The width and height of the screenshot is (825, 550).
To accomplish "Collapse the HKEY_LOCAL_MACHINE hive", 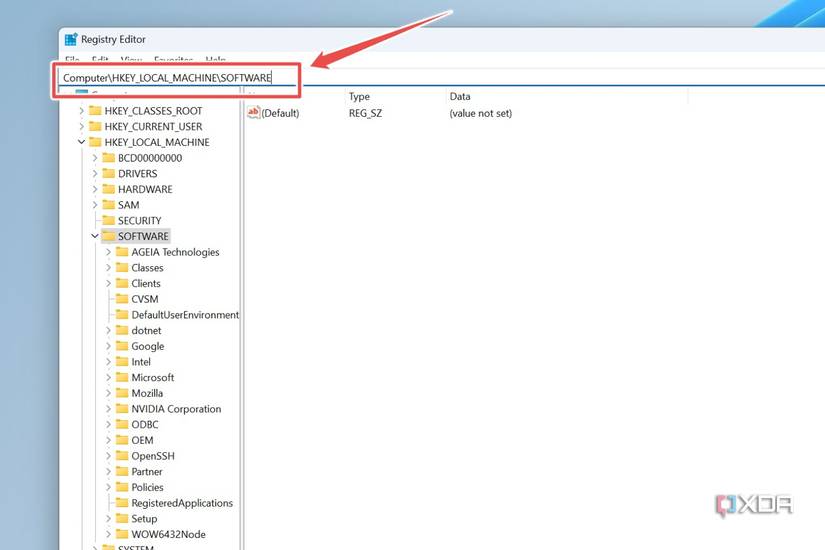I will pyautogui.click(x=82, y=143).
